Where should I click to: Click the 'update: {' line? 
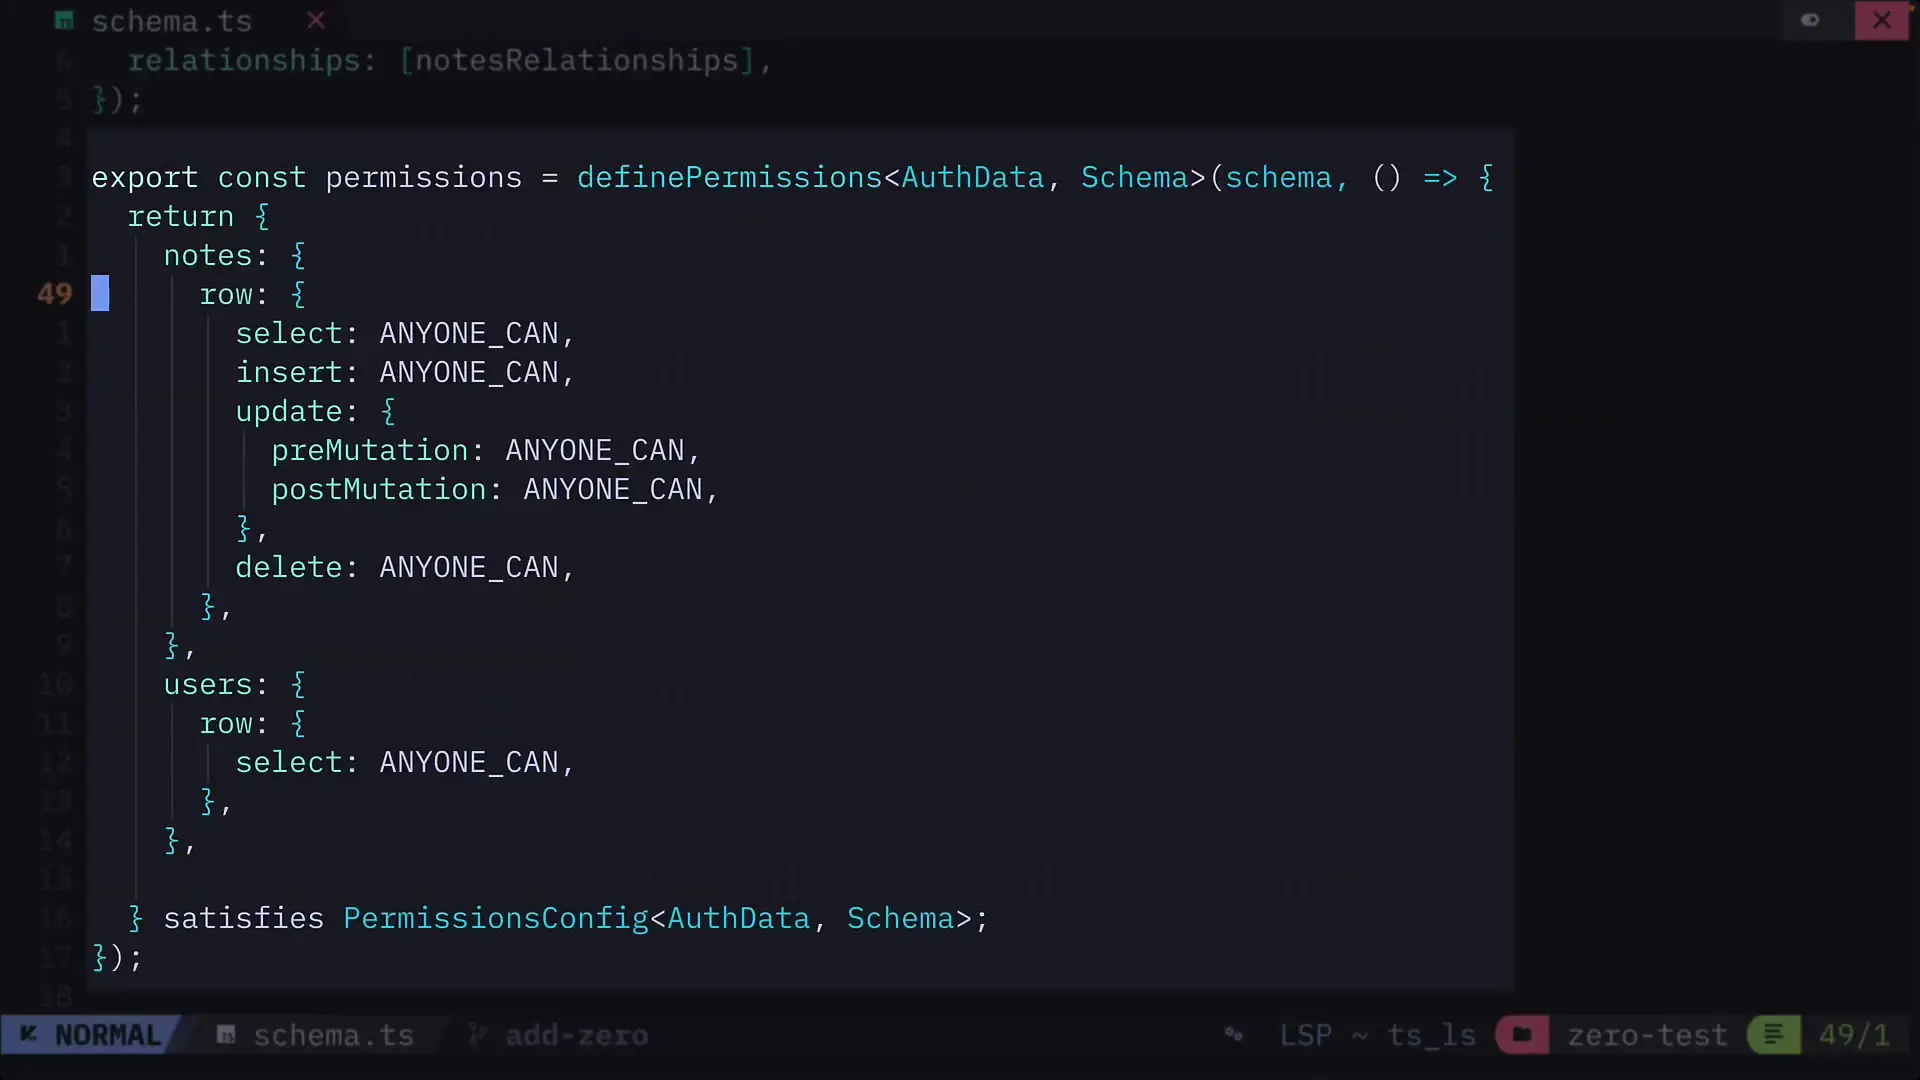click(x=316, y=412)
